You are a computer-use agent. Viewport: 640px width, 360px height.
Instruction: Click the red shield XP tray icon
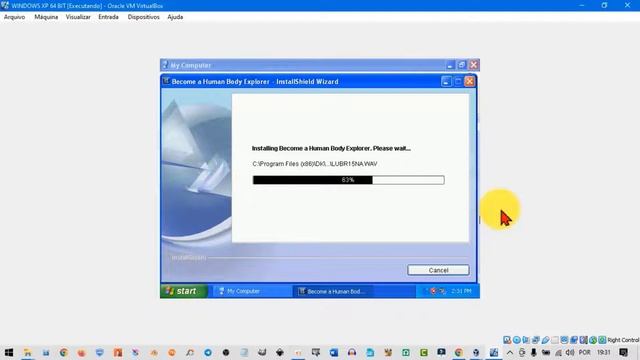pos(433,291)
